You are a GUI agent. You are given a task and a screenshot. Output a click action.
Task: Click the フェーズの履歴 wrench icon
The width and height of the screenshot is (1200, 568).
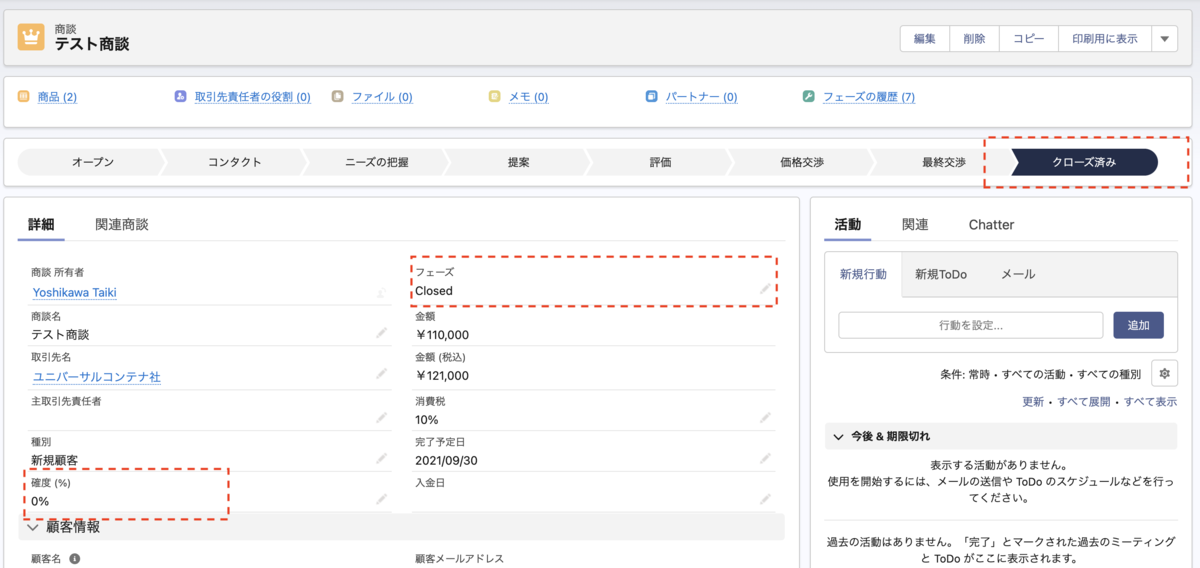click(809, 96)
